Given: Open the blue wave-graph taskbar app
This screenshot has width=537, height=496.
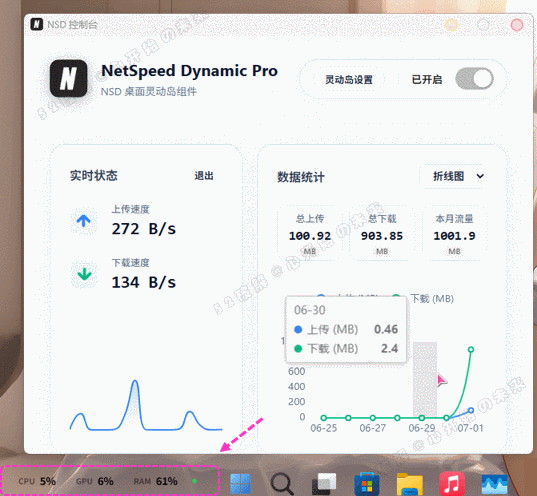Looking at the screenshot, I should 495,484.
